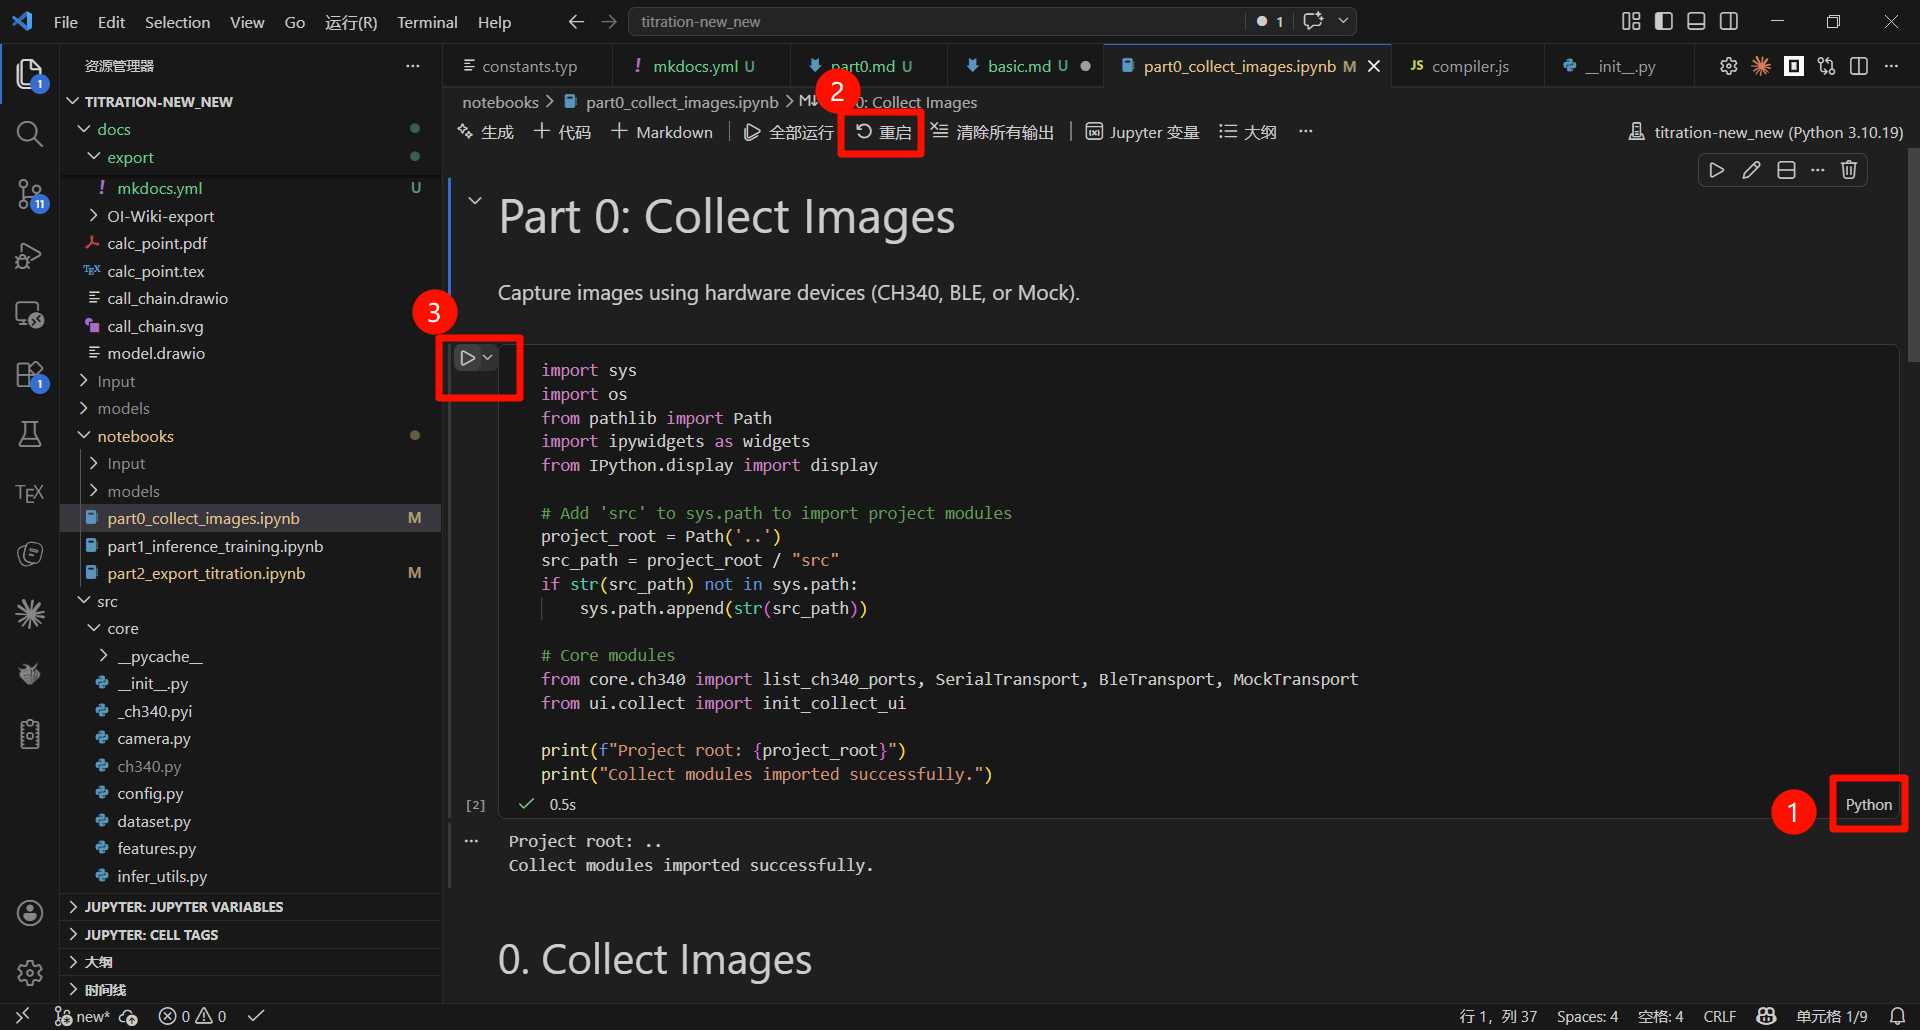Collapse the docs folder
This screenshot has height=1030, width=1920.
84,129
